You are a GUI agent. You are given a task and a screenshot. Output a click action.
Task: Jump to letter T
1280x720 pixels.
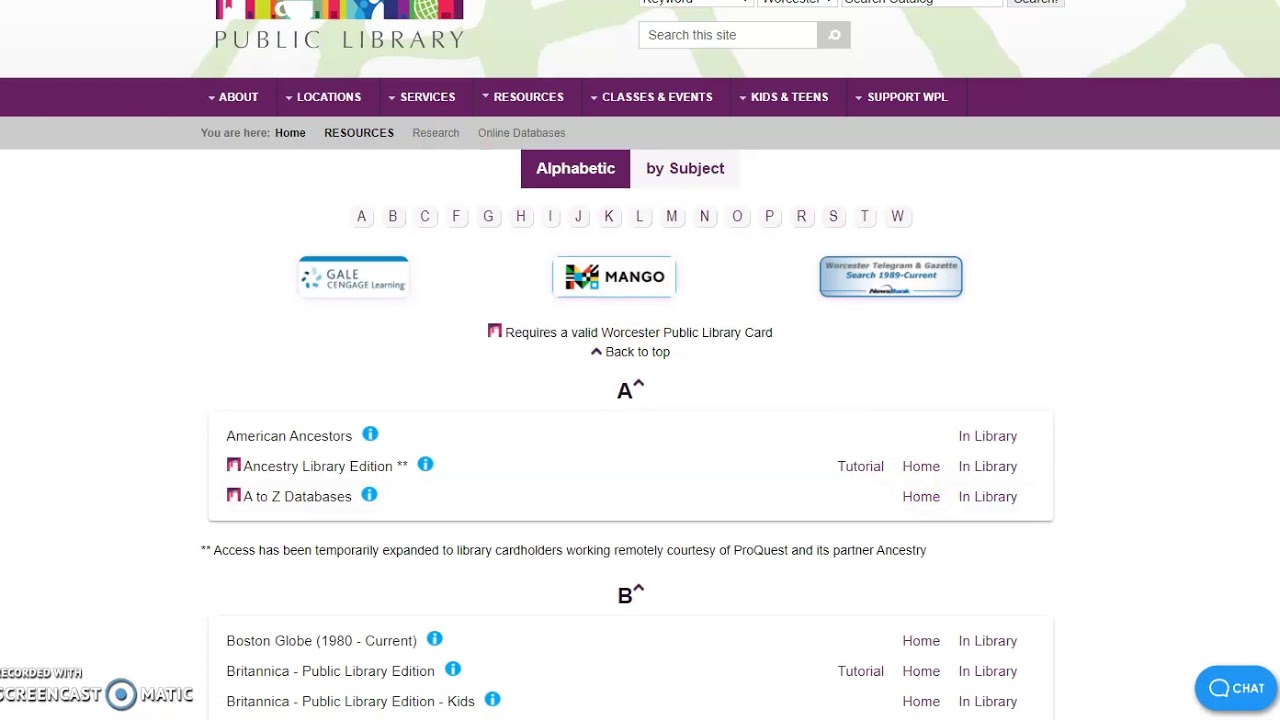pyautogui.click(x=865, y=216)
